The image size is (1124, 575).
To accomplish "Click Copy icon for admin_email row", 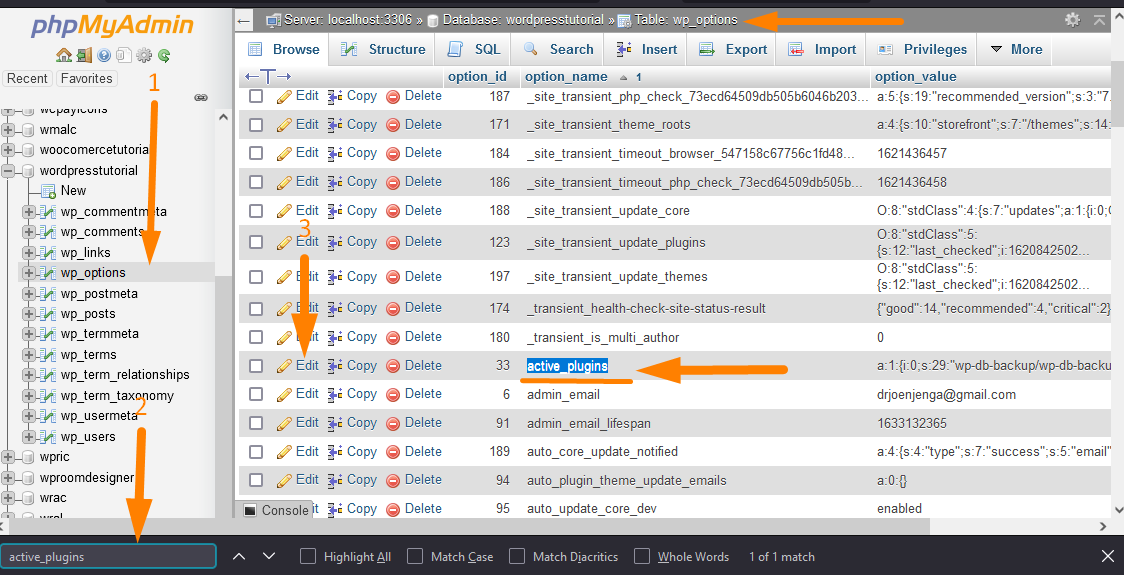I will [335, 394].
